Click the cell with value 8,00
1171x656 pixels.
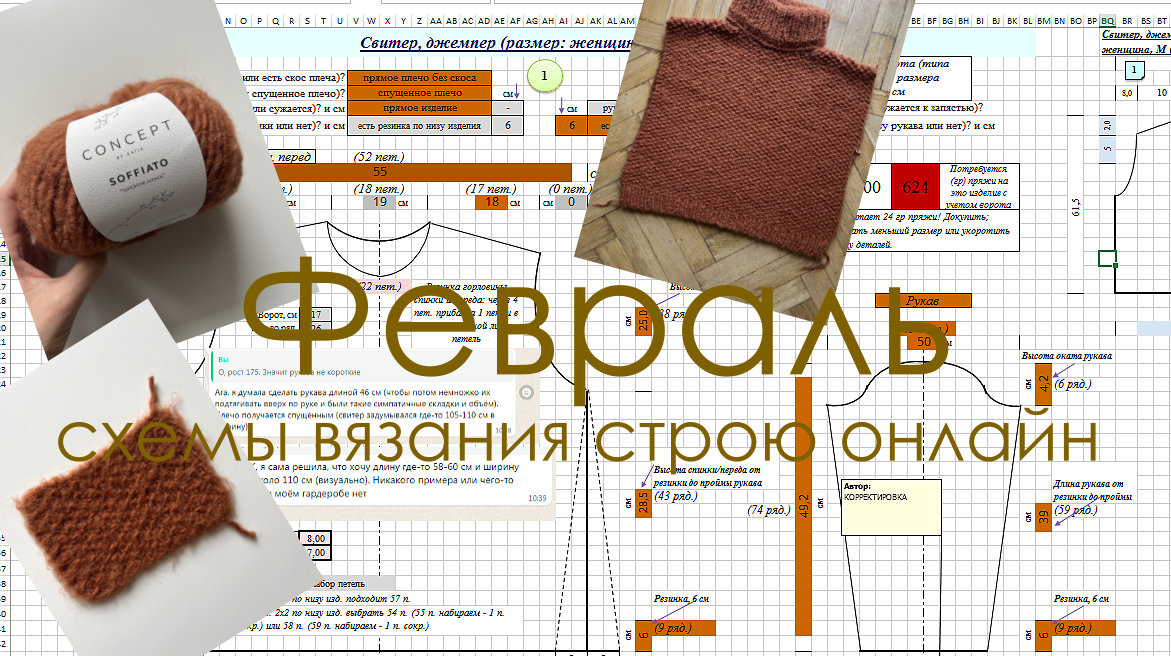pos(315,538)
